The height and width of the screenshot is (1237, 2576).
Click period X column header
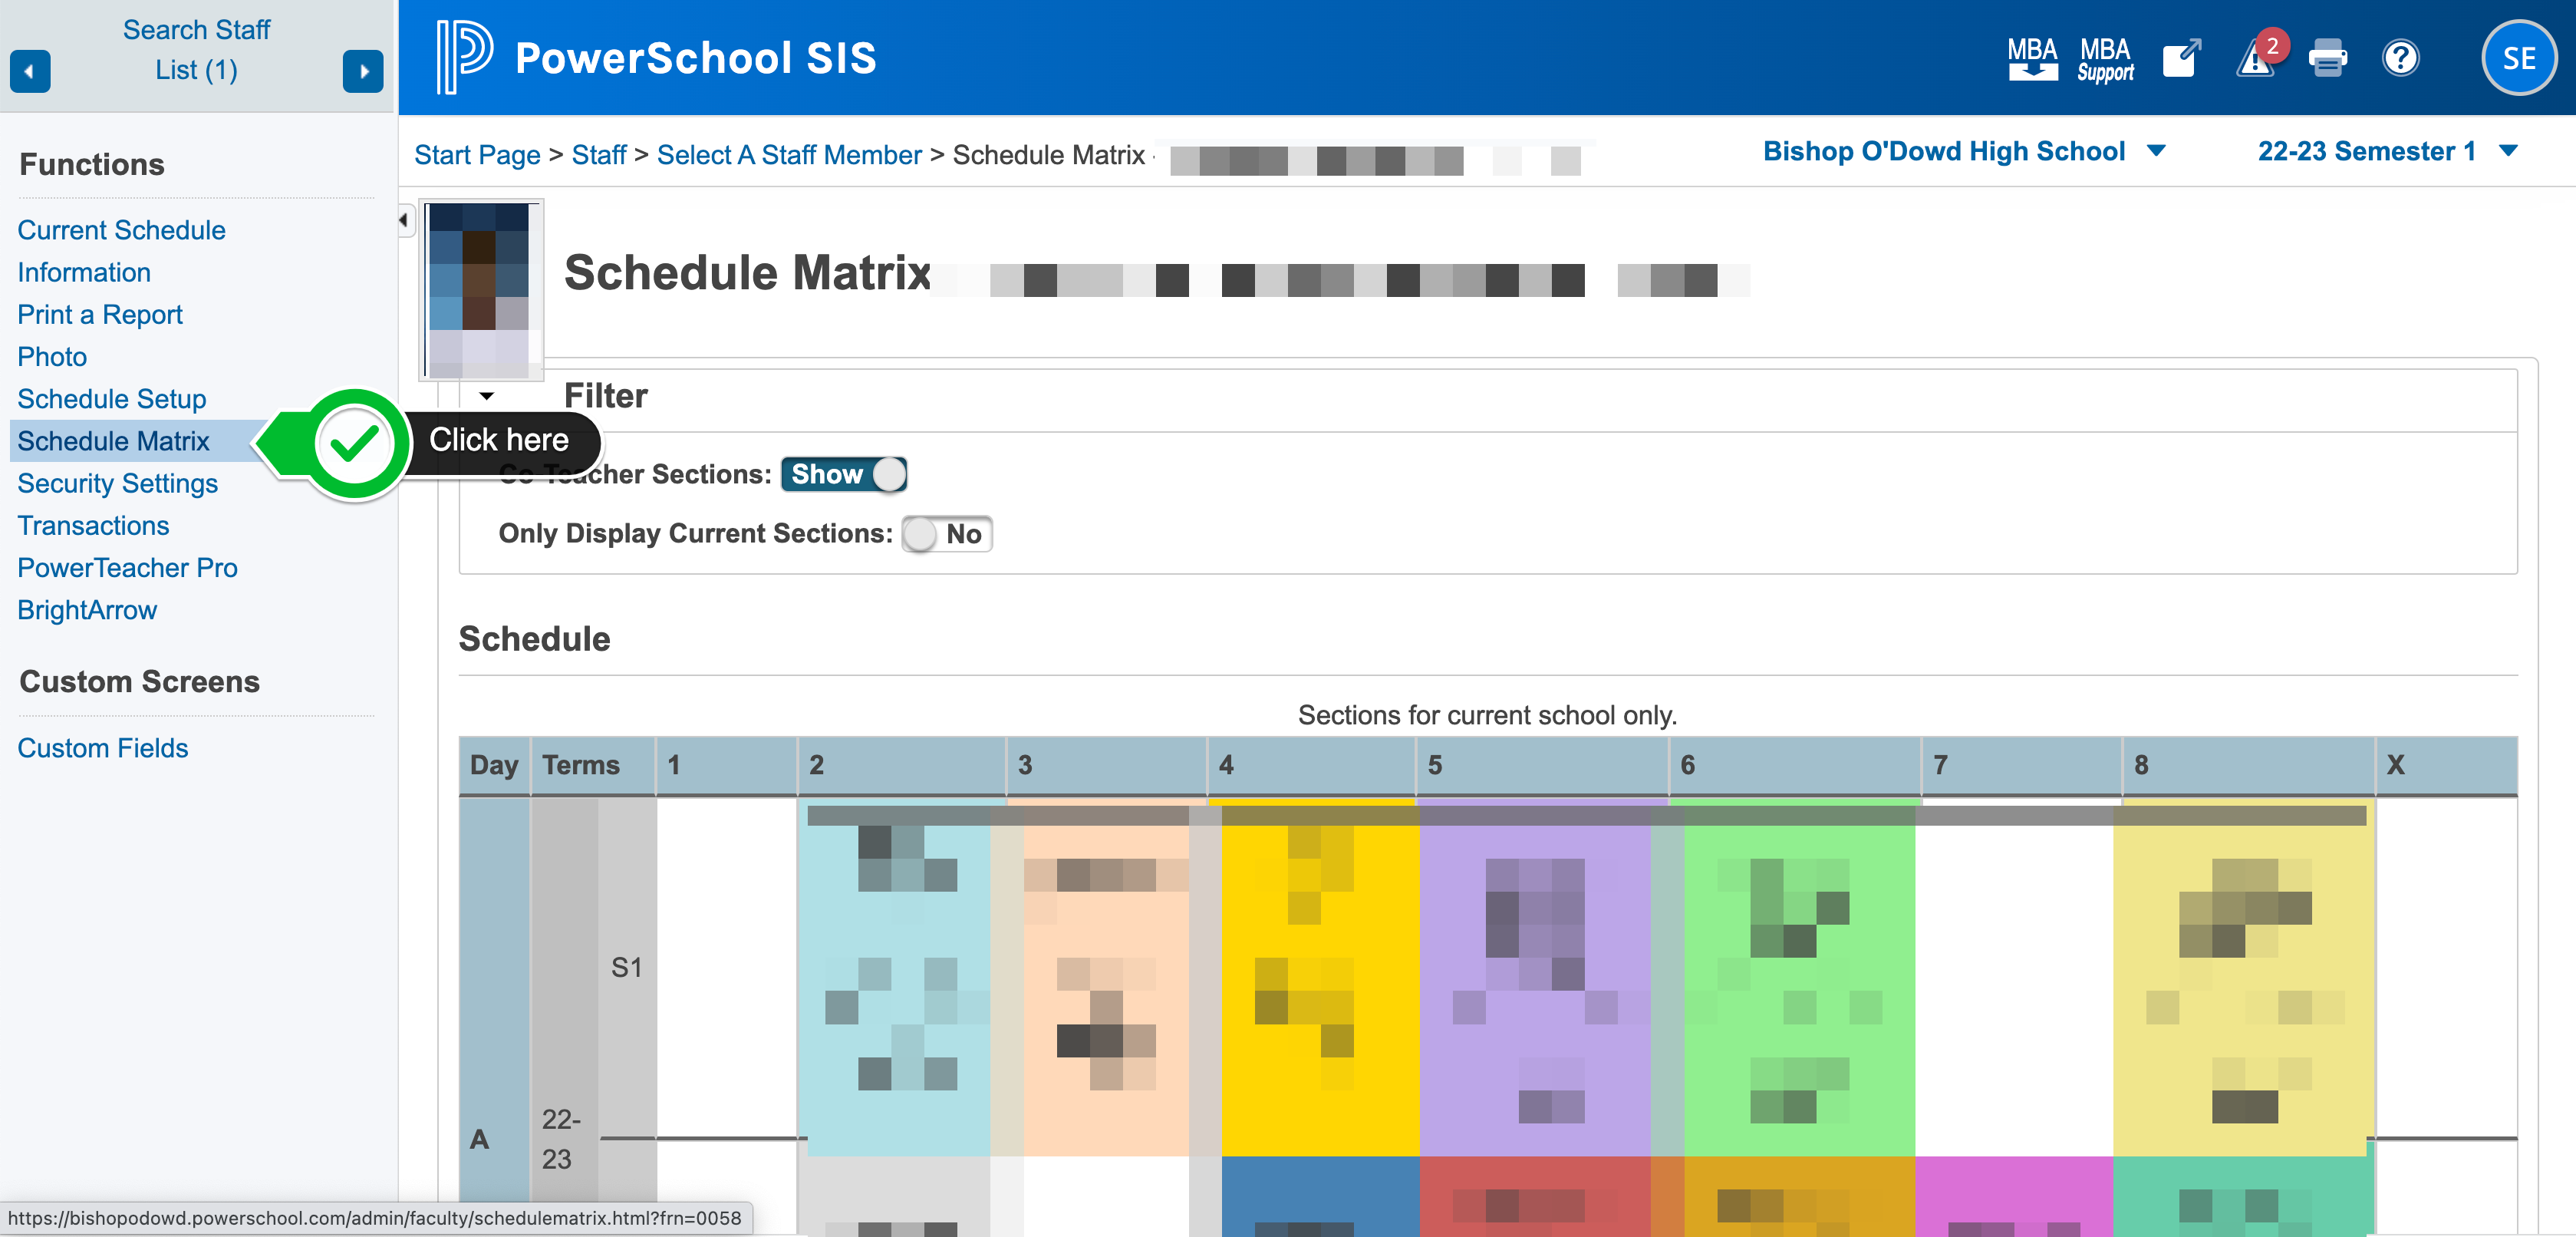(x=2447, y=765)
